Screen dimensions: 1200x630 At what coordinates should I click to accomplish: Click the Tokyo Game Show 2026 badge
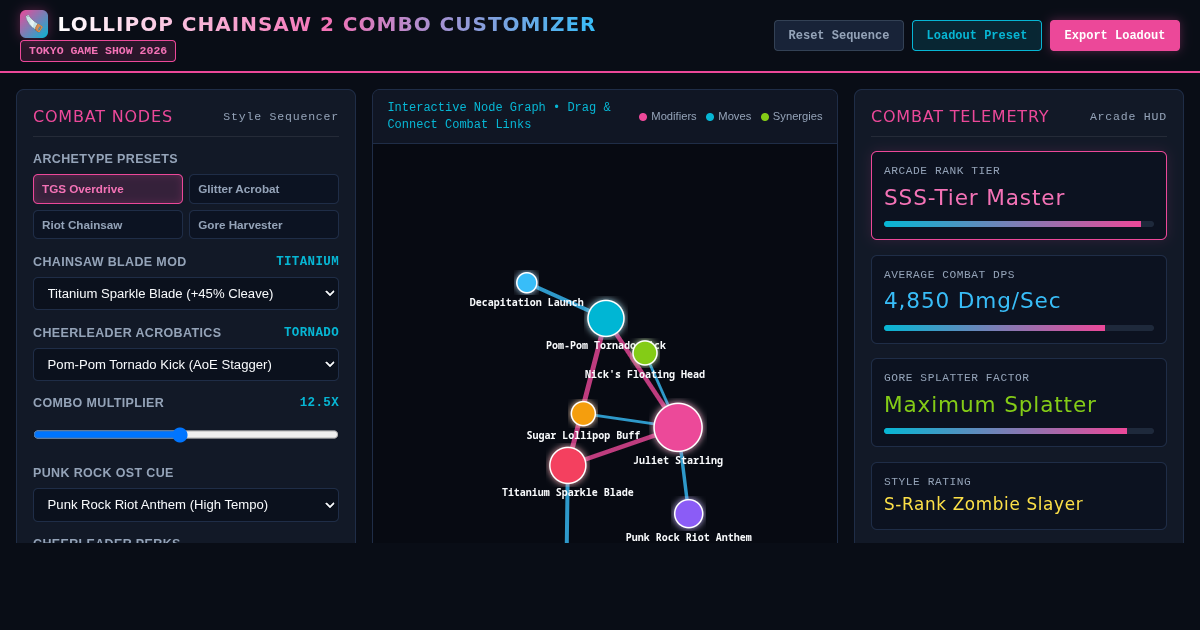98,51
